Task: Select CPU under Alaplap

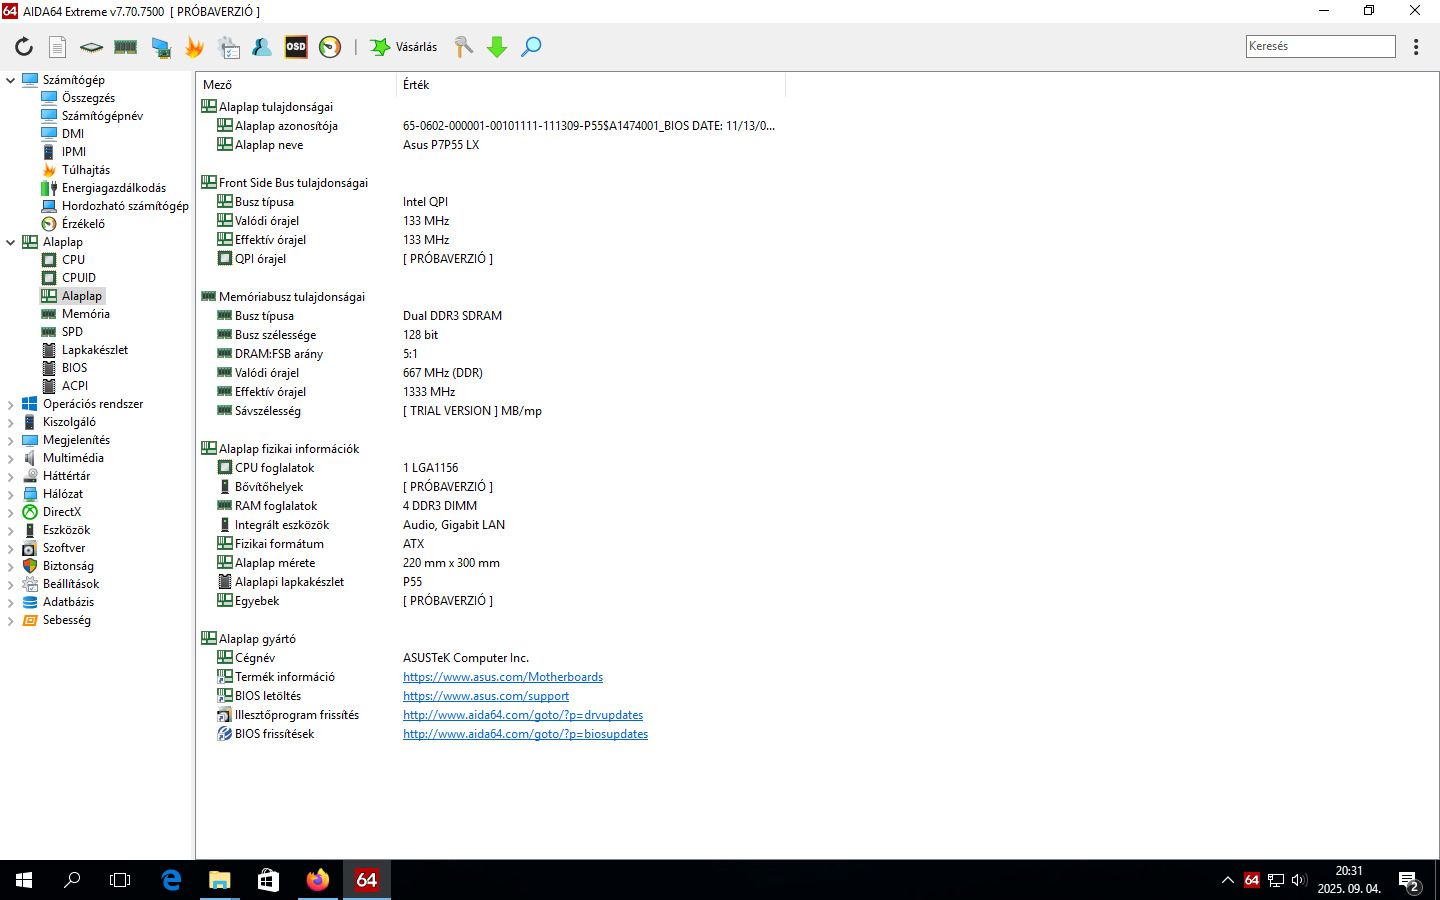Action: 73,260
